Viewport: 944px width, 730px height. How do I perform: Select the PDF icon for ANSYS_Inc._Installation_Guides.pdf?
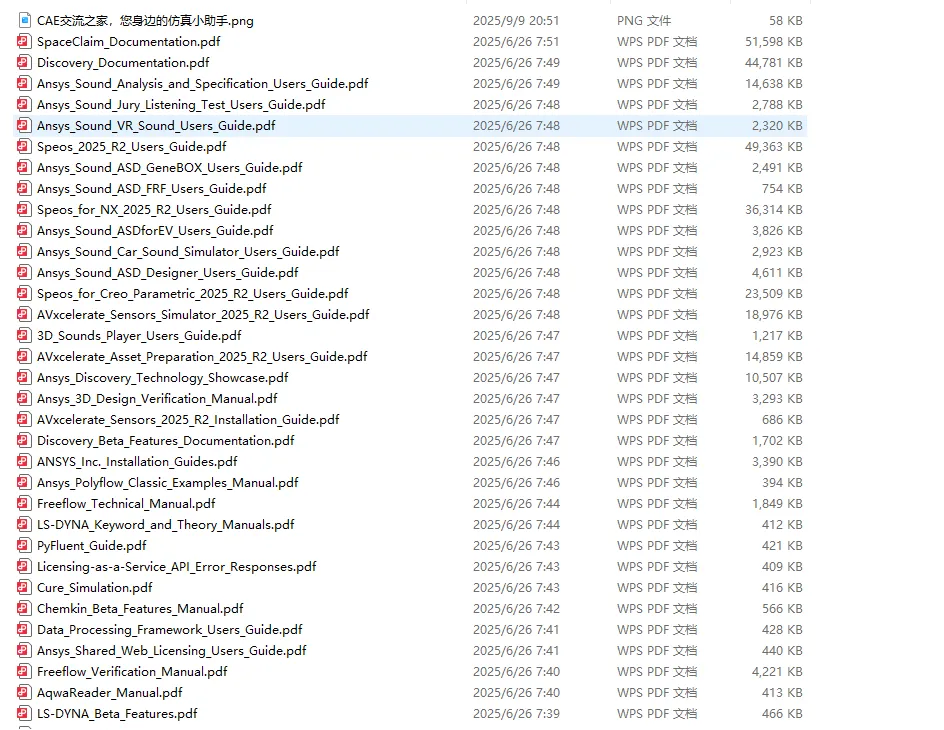pyautogui.click(x=24, y=462)
